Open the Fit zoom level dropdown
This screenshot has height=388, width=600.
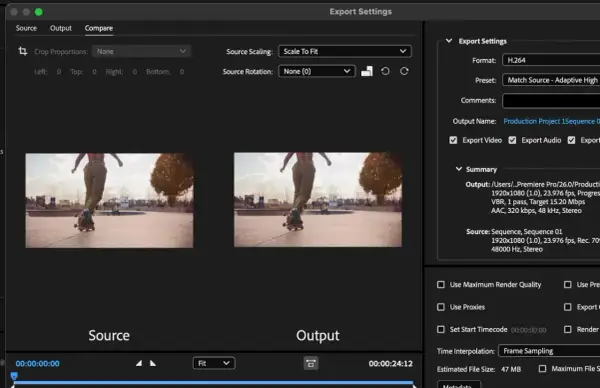[x=214, y=363]
